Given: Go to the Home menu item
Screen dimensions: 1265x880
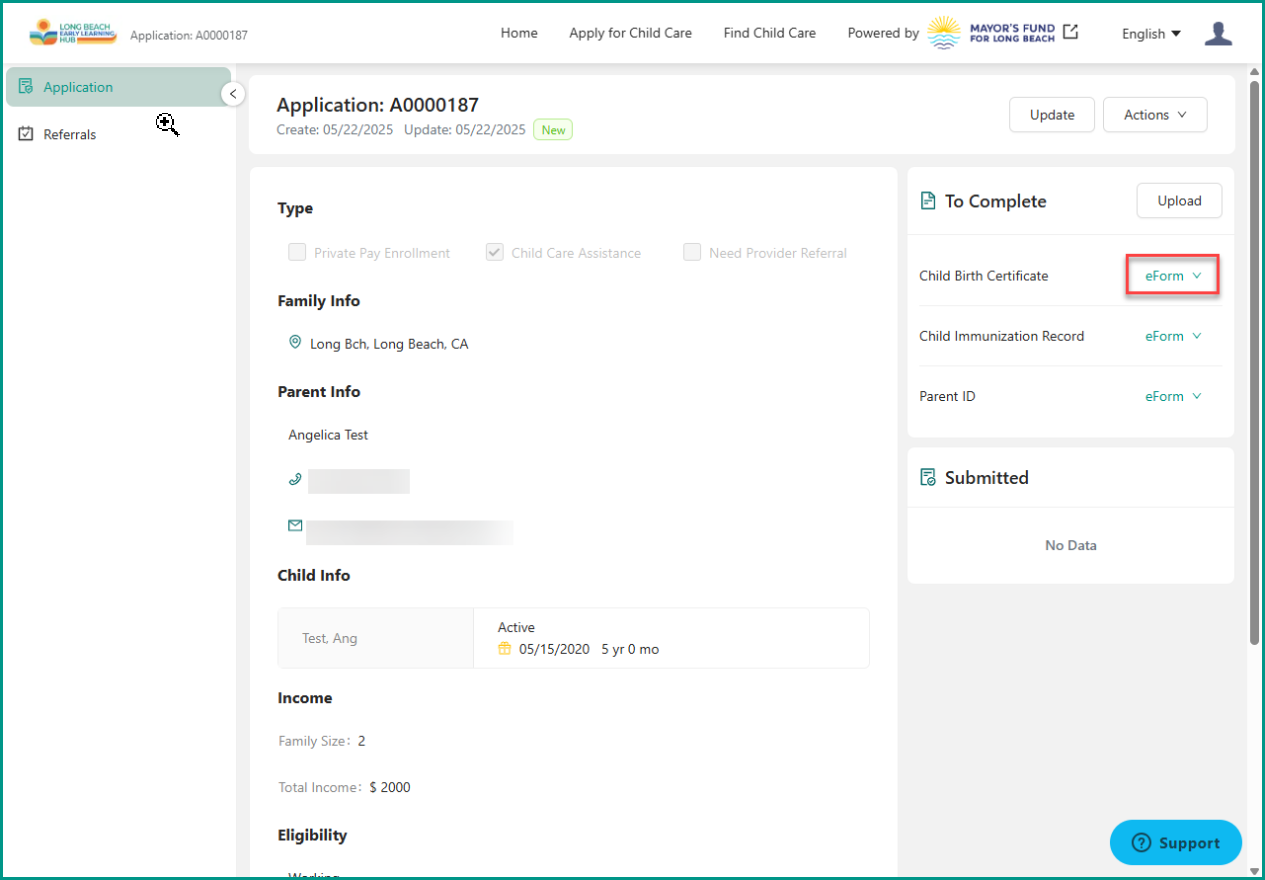Looking at the screenshot, I should (519, 33).
